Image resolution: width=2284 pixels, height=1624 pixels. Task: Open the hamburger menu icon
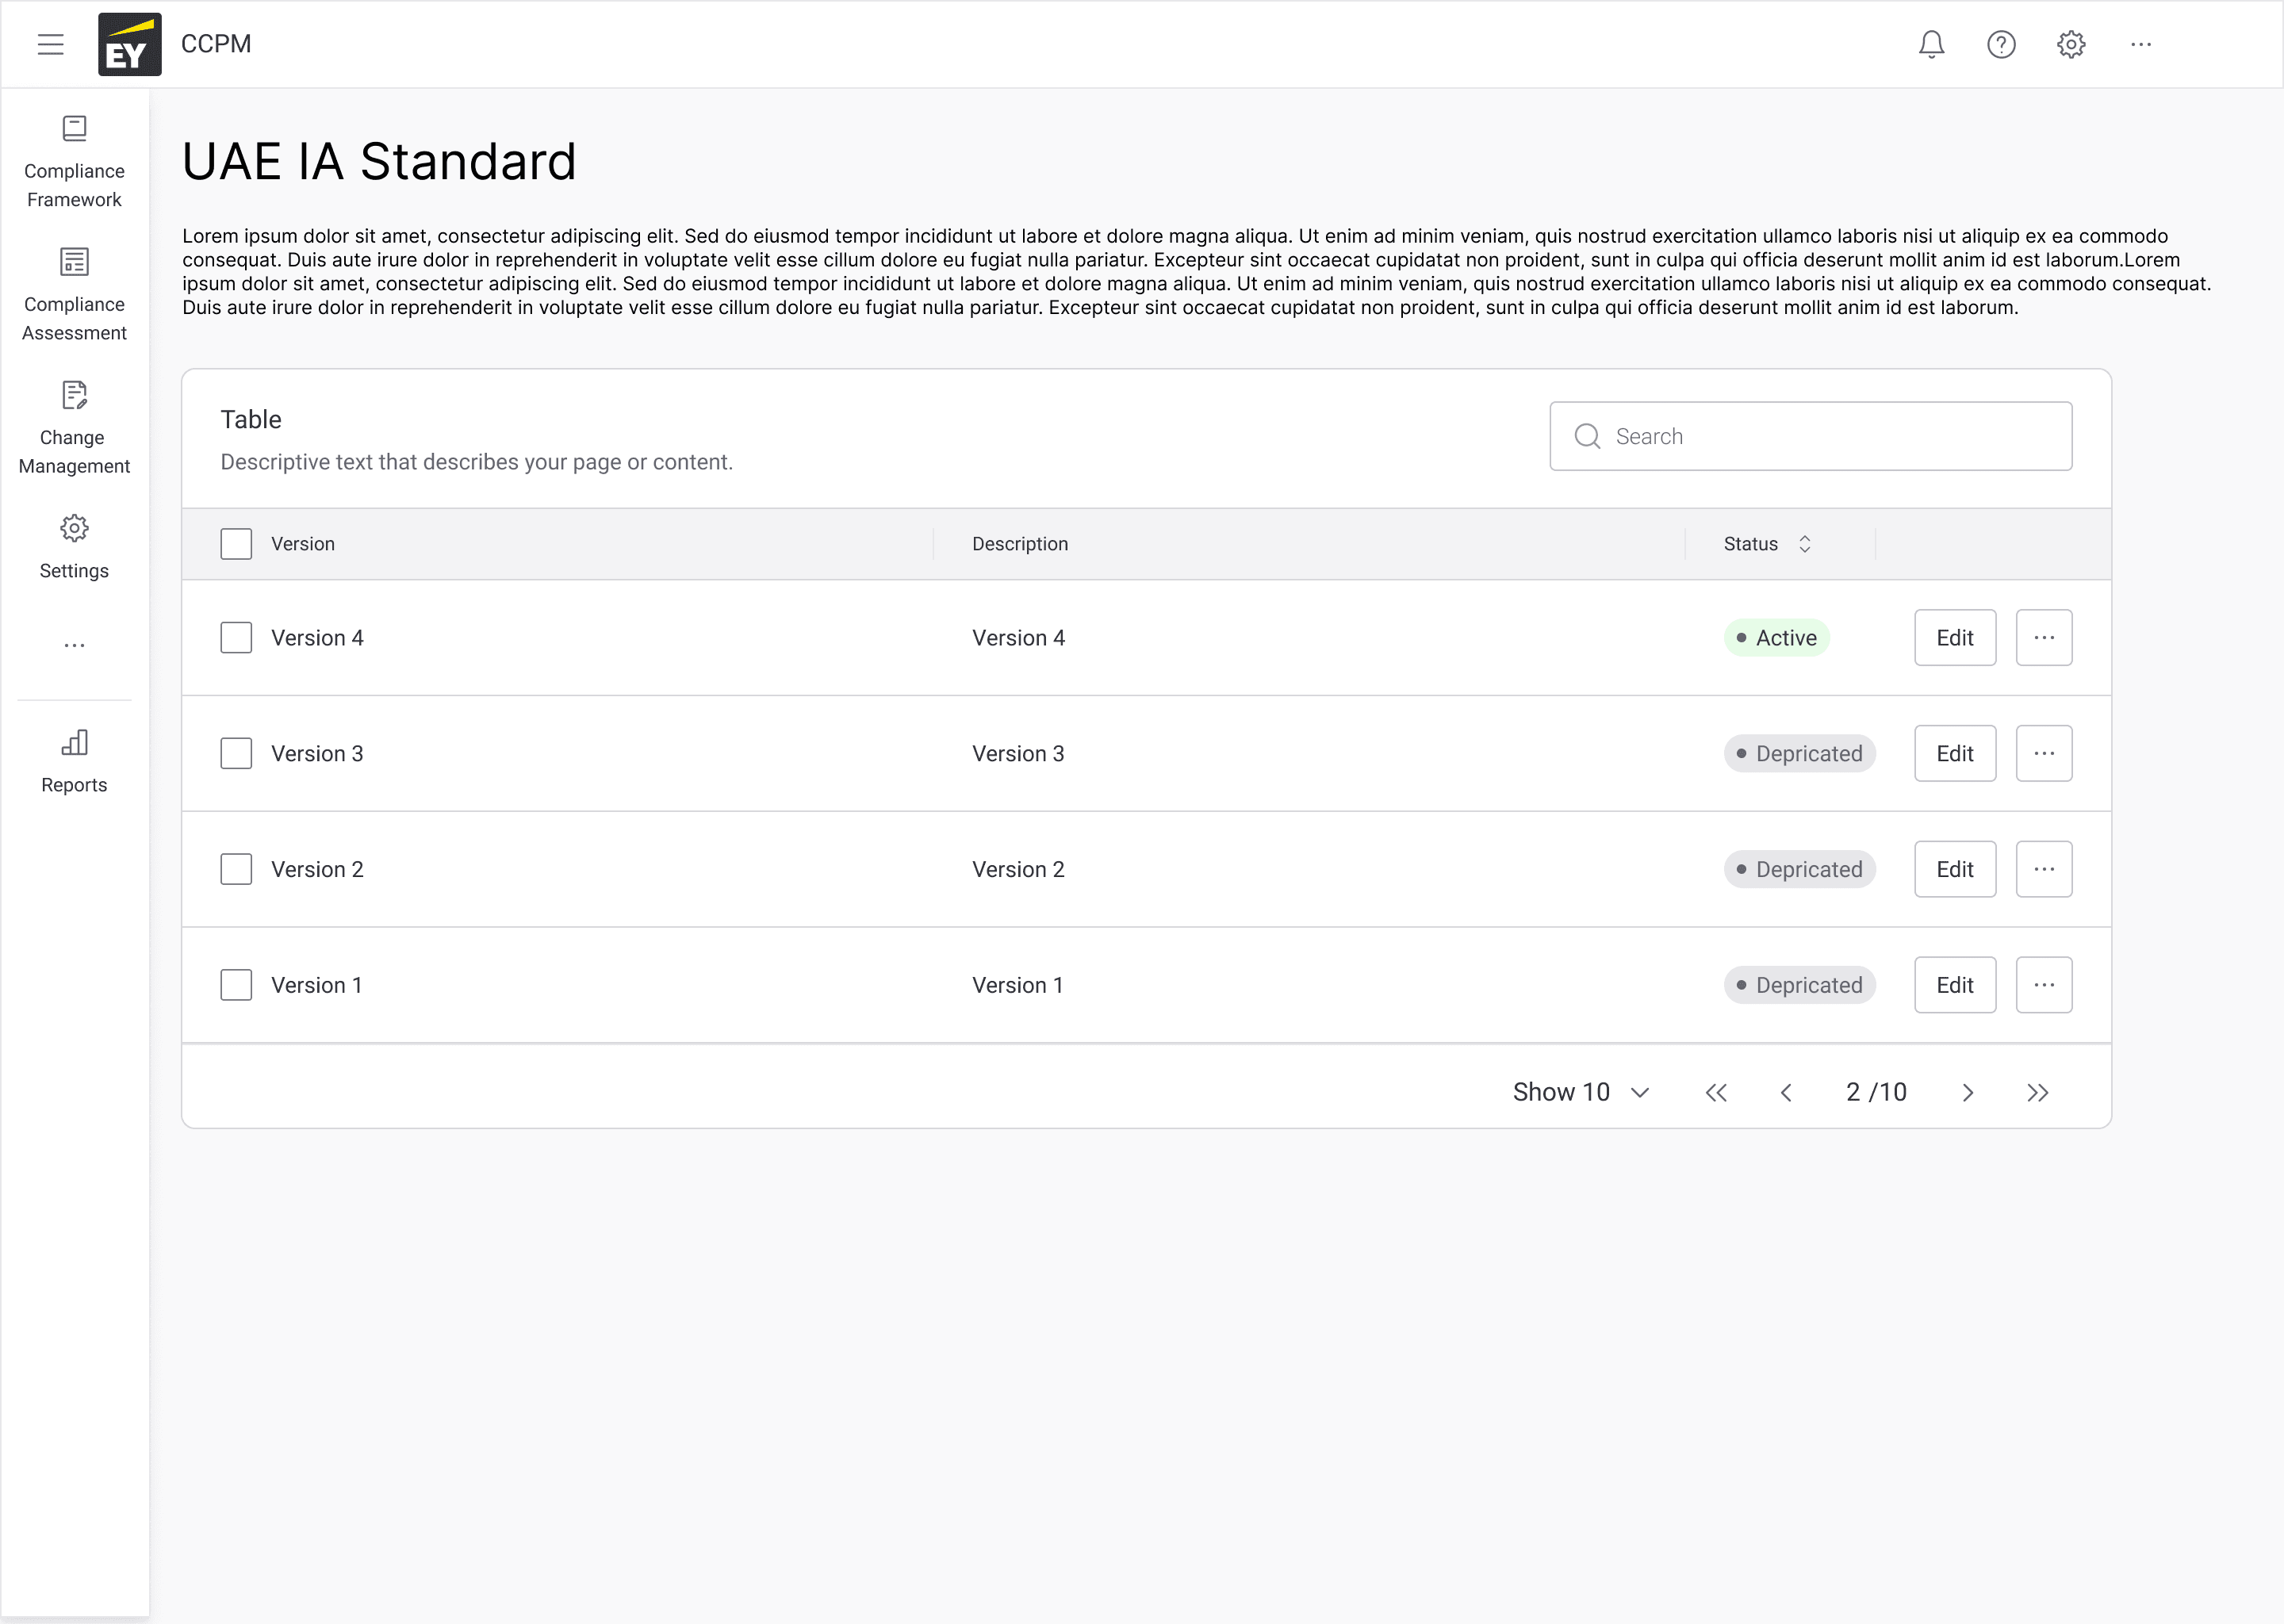50,44
